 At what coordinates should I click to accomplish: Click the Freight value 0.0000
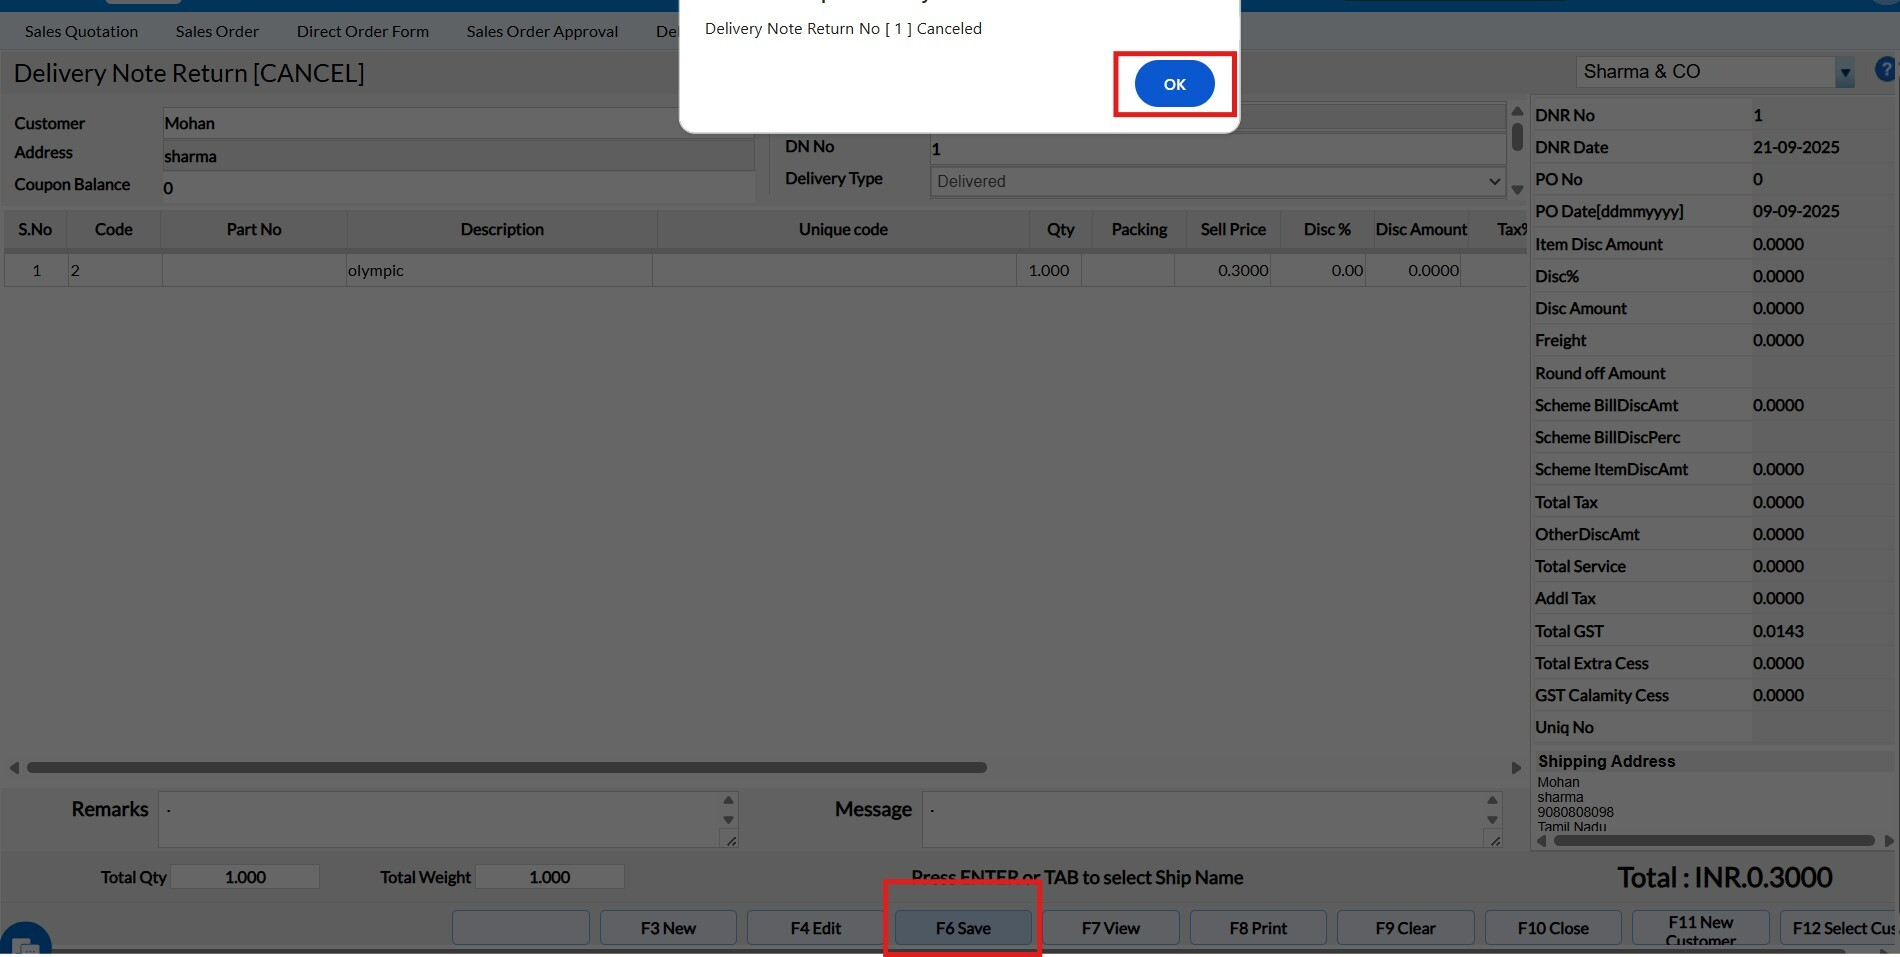coord(1778,340)
